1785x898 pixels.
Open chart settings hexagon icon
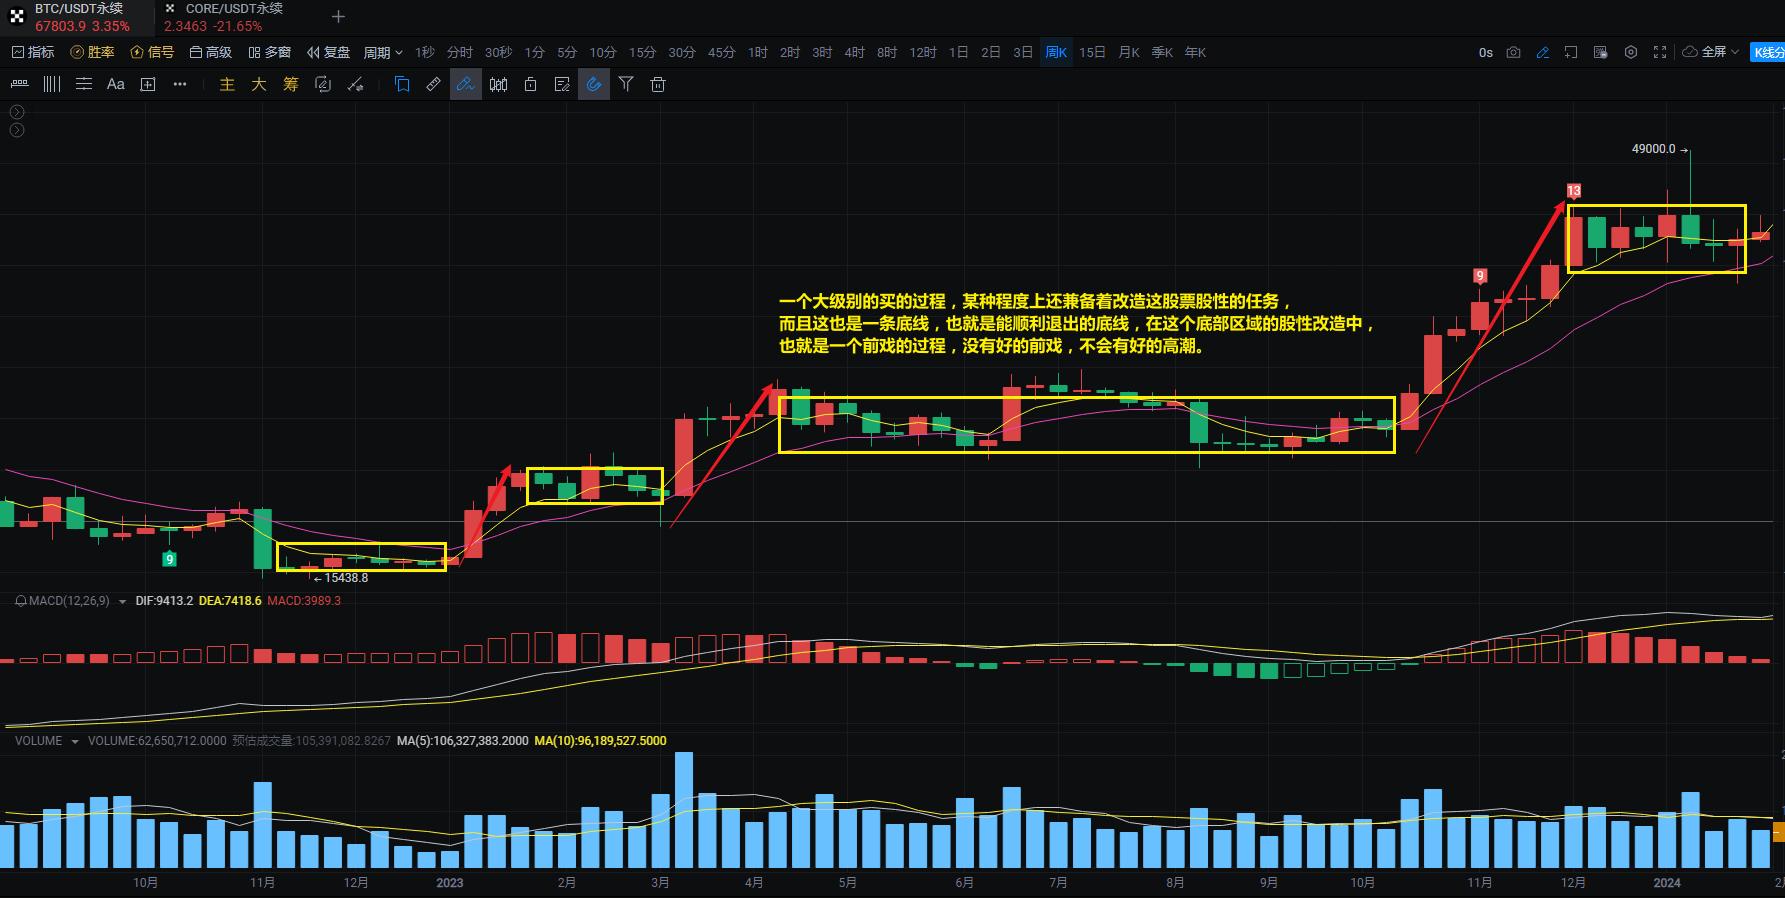1631,52
